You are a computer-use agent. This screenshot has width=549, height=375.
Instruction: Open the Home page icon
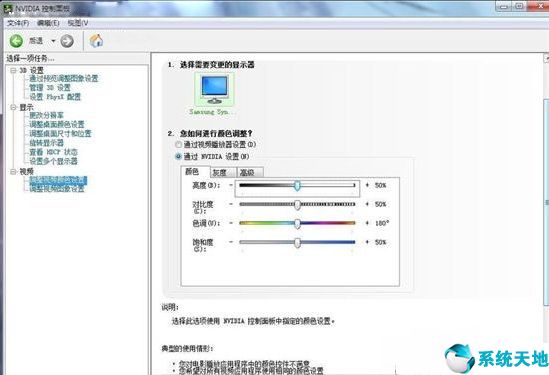click(96, 41)
